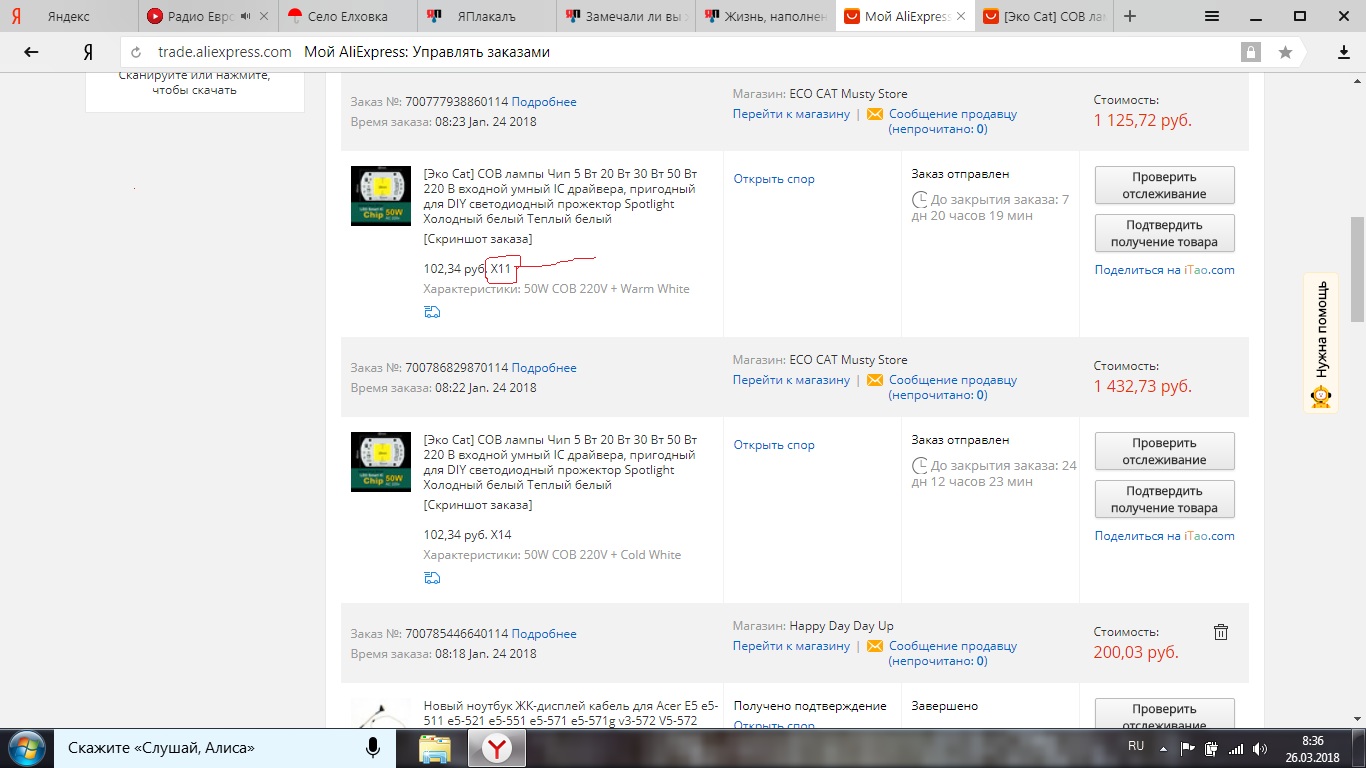This screenshot has height=768, width=1366.
Task: Click the truck icon under the Warm White item
Action: pyautogui.click(x=432, y=312)
